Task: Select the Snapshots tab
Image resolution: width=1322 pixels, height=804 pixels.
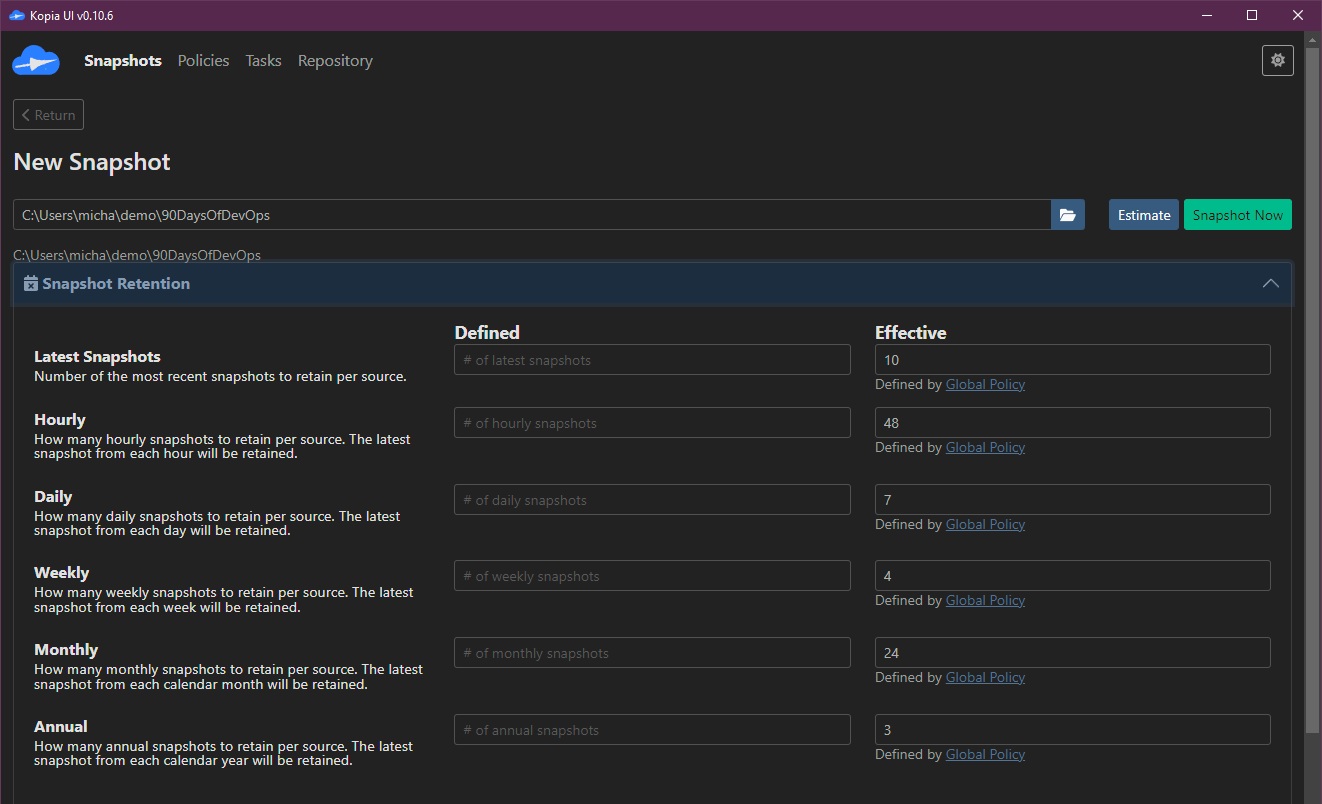Action: point(123,61)
